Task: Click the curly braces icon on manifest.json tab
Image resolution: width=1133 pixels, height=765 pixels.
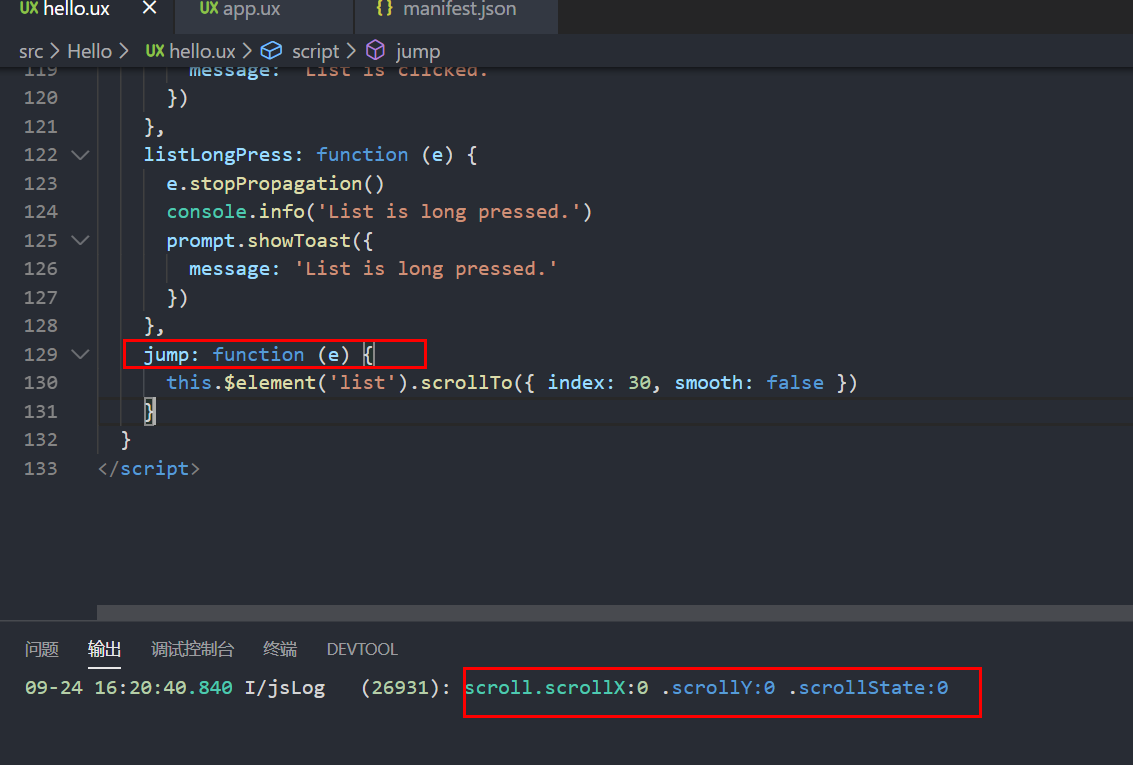Action: coord(384,9)
